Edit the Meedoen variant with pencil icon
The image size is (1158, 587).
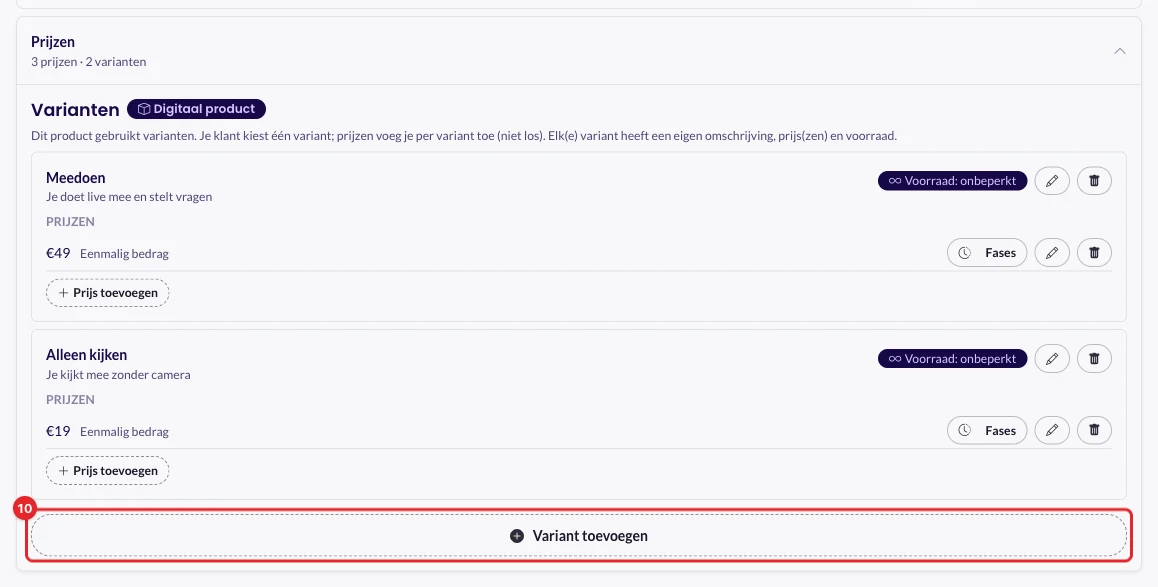(1052, 181)
